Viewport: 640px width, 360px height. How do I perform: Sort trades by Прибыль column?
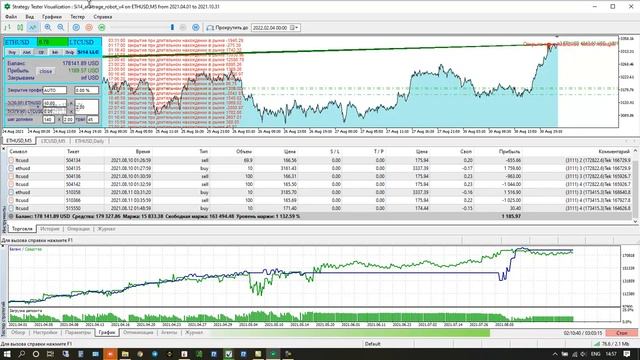(509, 151)
